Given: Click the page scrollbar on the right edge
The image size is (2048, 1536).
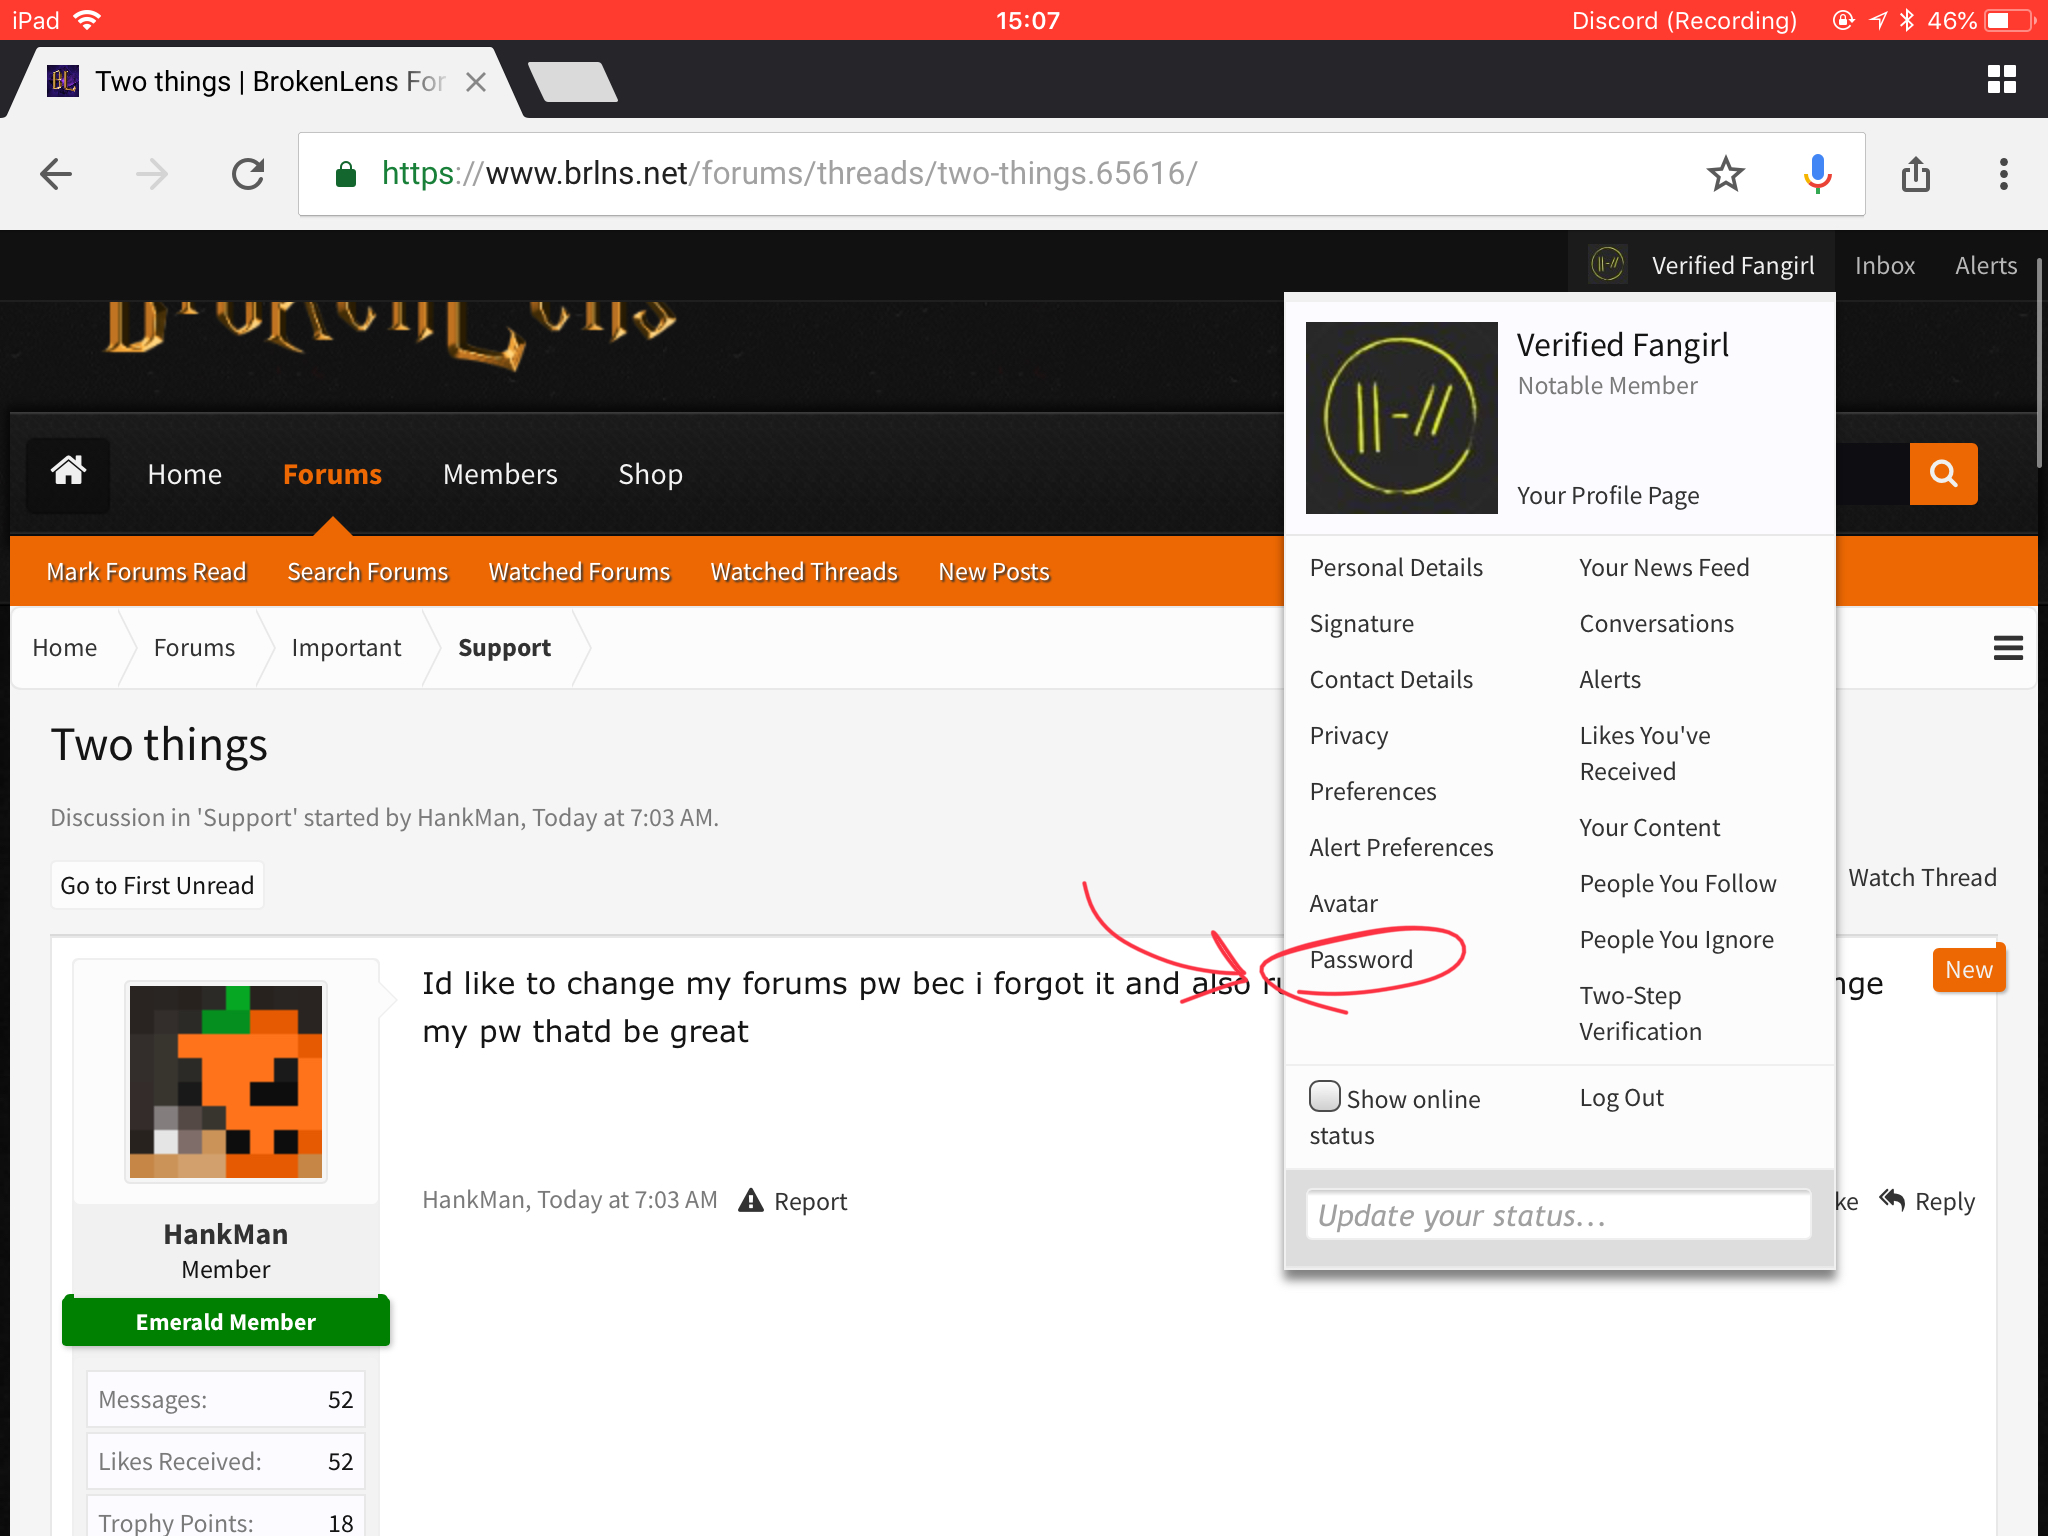Looking at the screenshot, I should click(x=2040, y=365).
